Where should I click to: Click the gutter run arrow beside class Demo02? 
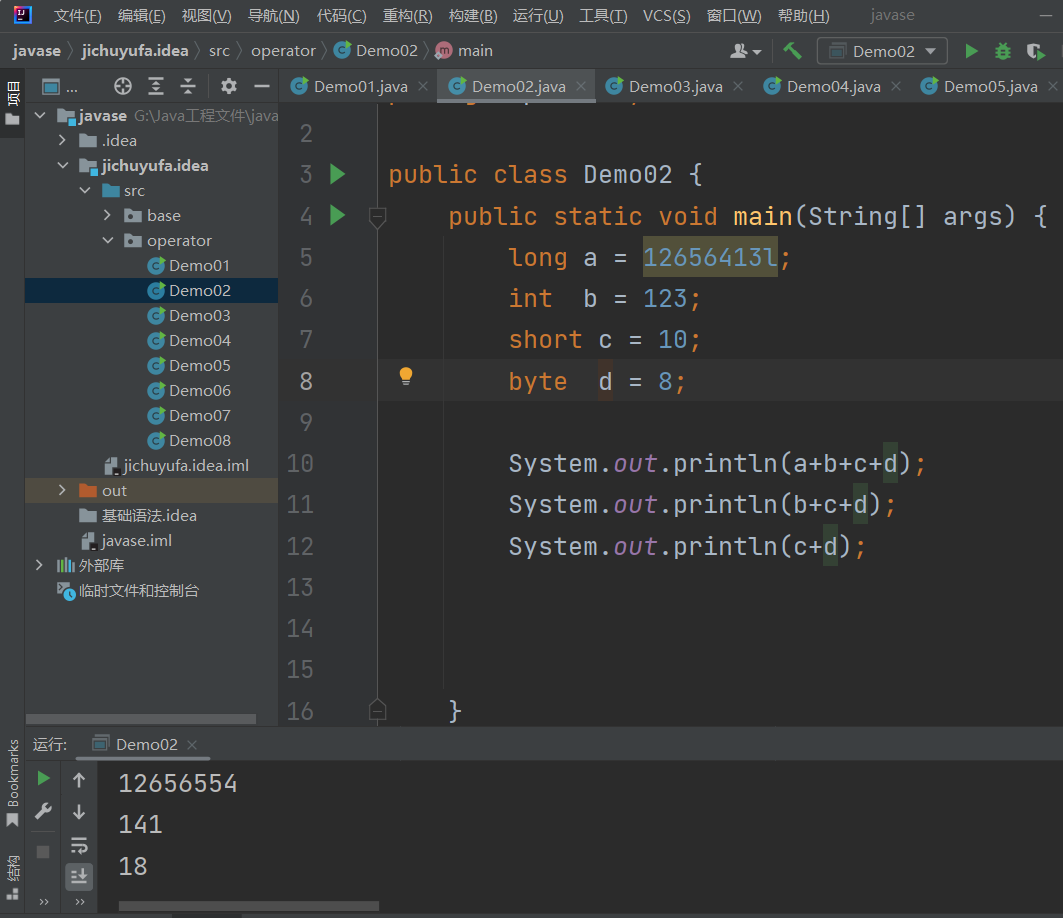click(x=337, y=175)
